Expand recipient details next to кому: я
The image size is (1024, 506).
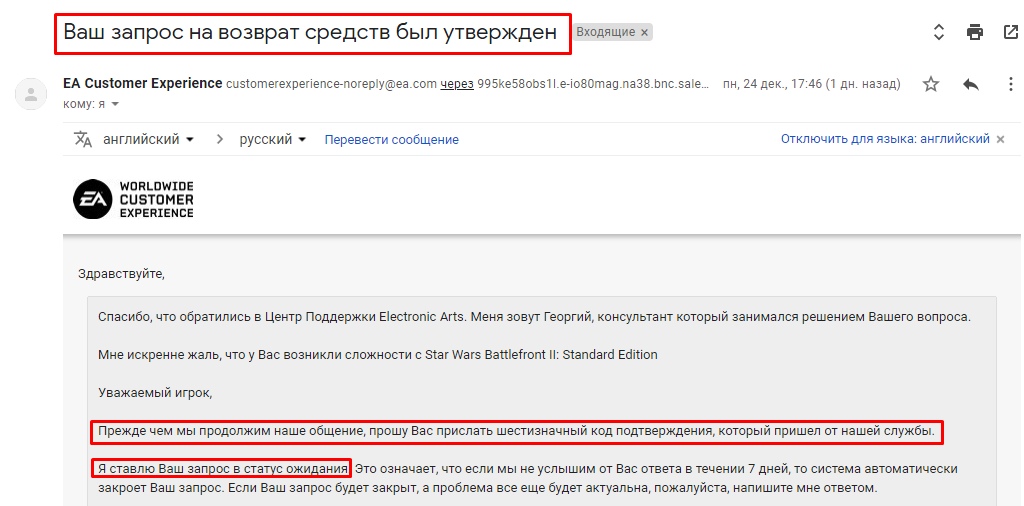click(115, 104)
